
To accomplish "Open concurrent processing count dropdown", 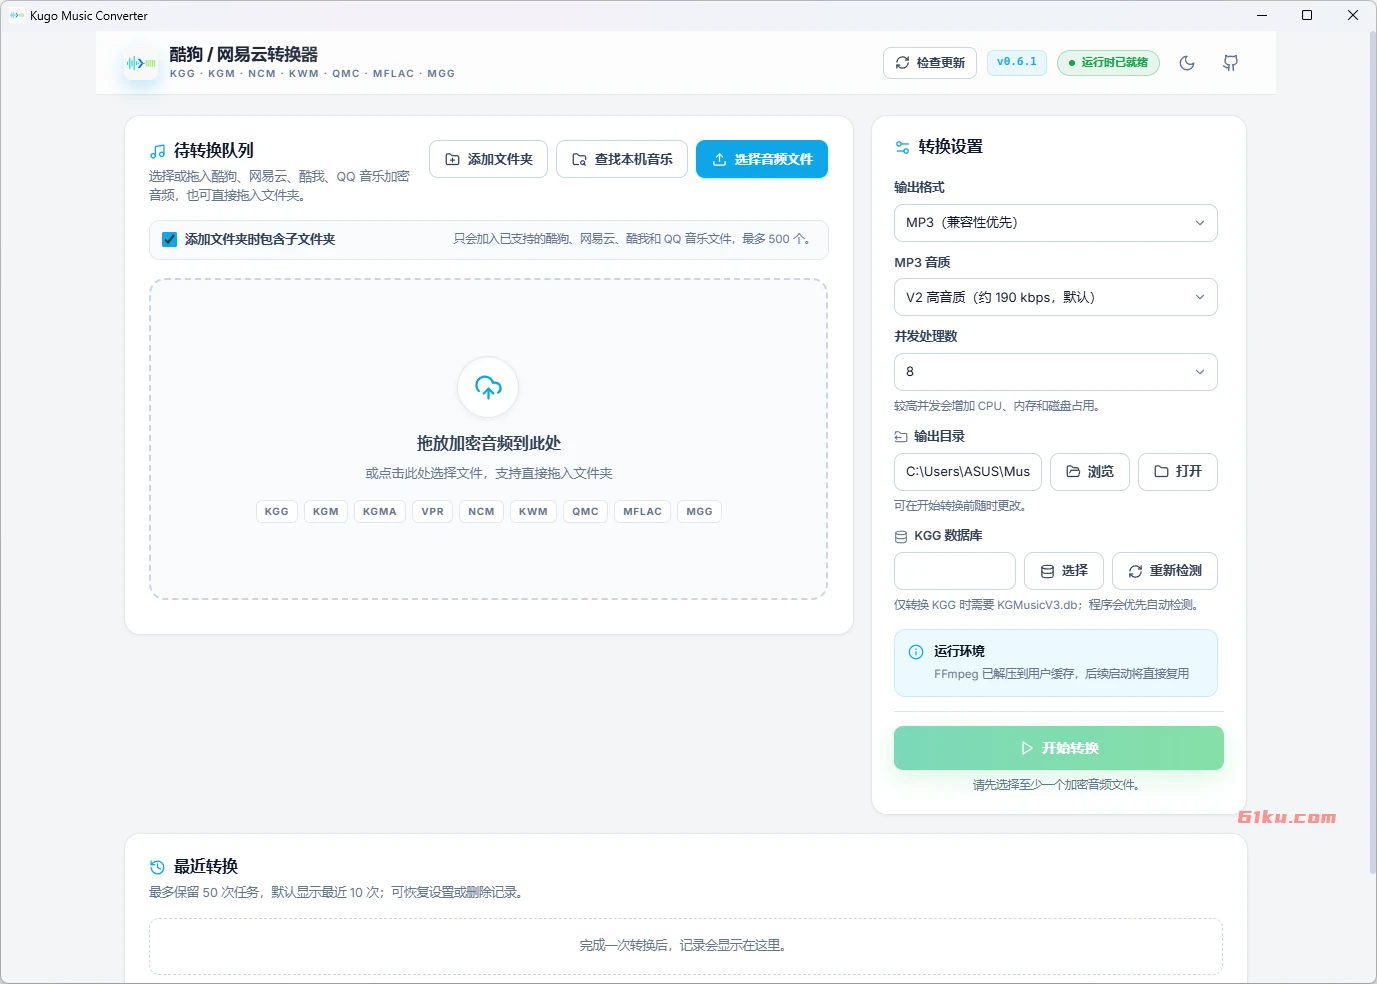I will pos(1055,372).
